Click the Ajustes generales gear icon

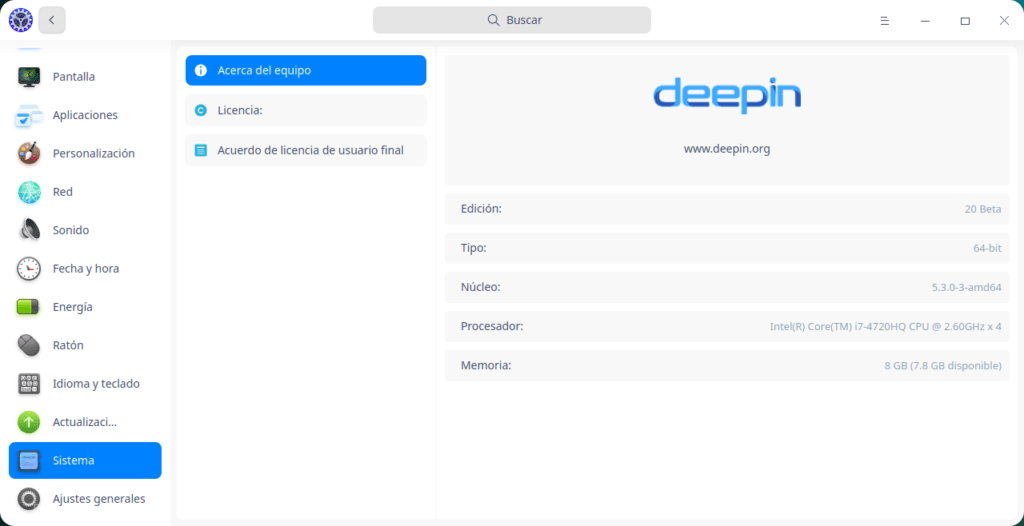[29, 499]
